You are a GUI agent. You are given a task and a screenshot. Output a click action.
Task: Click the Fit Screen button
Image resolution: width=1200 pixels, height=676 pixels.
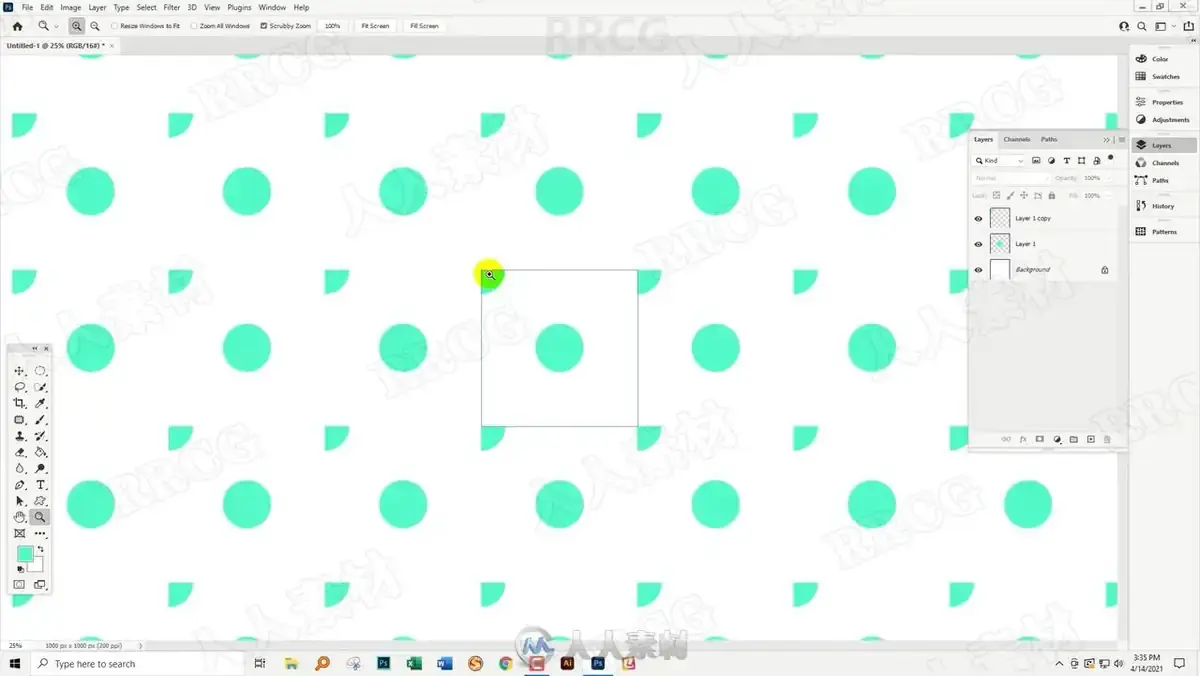pos(375,26)
